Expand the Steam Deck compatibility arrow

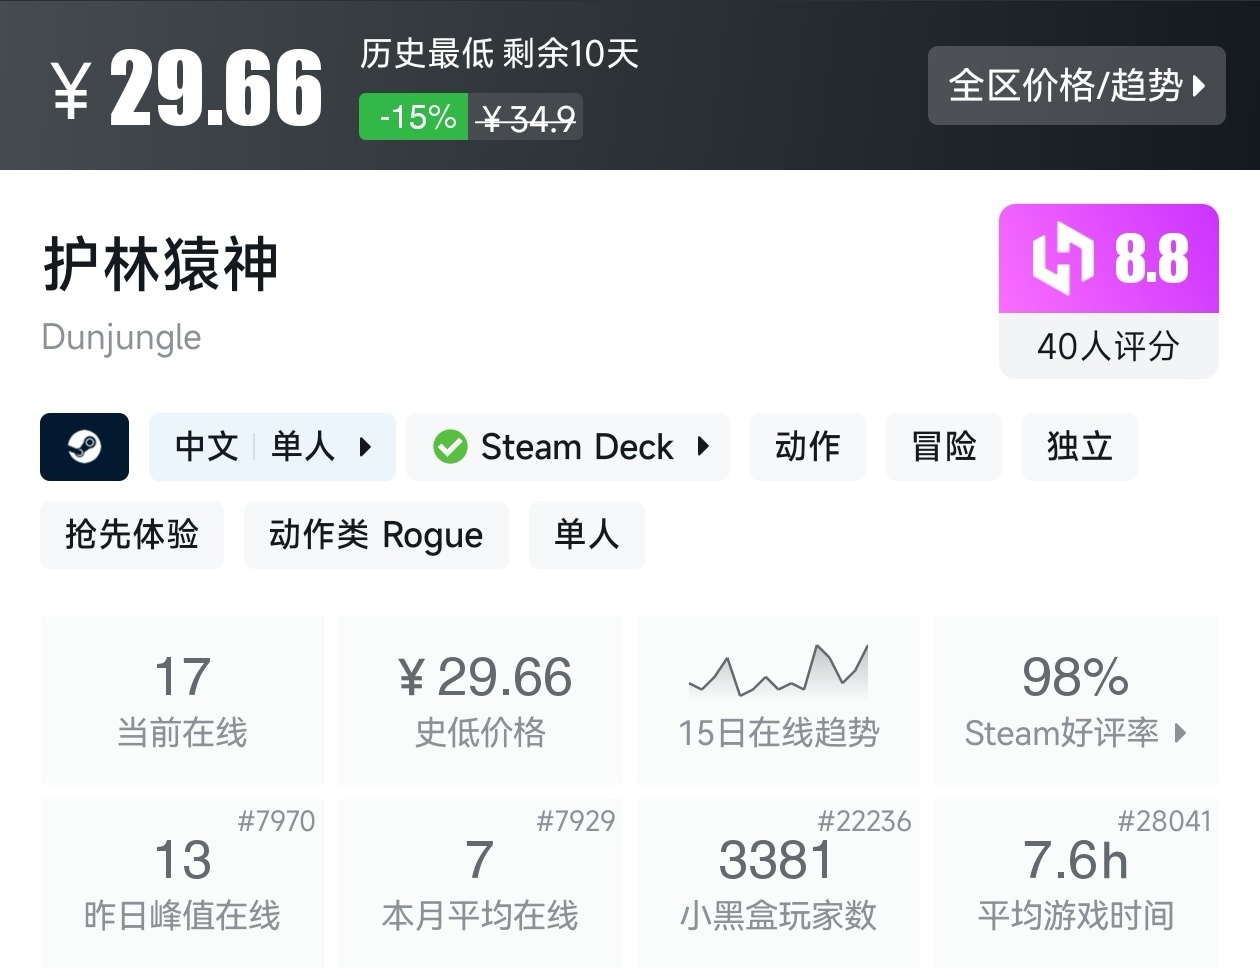pyautogui.click(x=703, y=446)
